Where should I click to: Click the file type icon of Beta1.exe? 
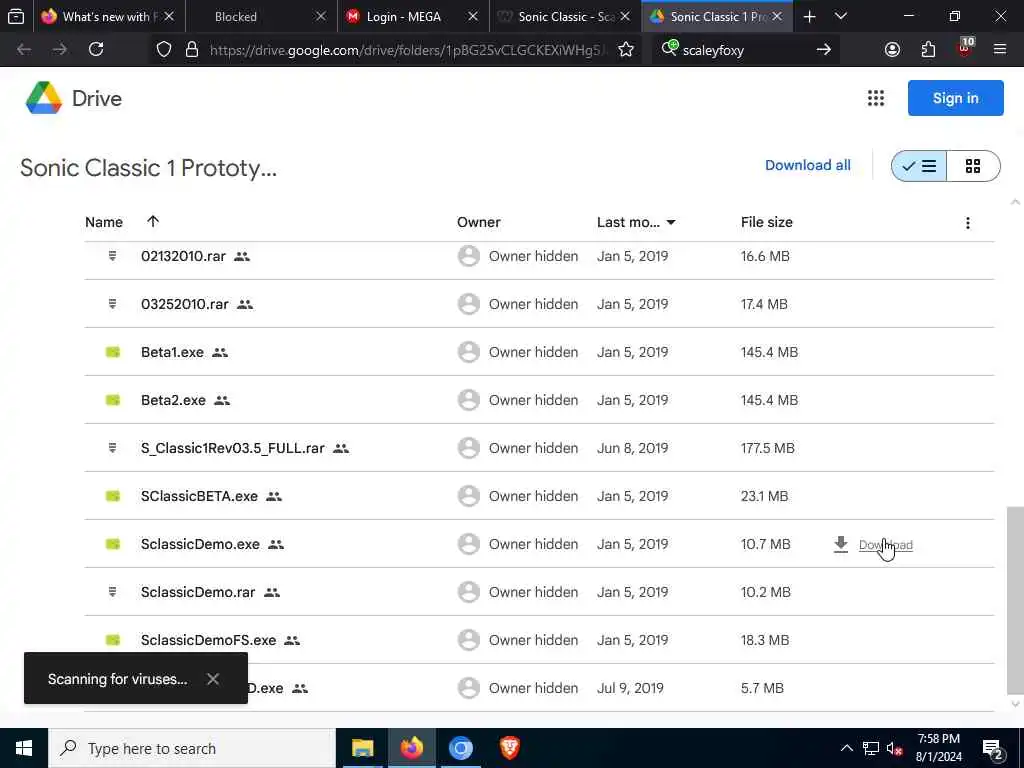(x=112, y=352)
